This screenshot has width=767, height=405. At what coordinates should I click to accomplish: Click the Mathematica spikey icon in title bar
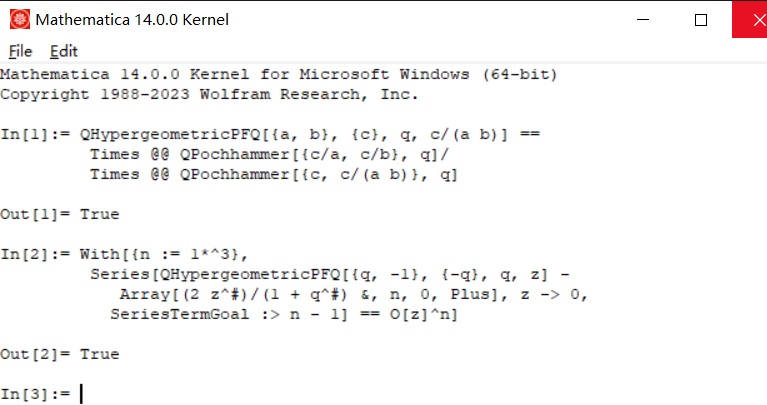coord(20,20)
